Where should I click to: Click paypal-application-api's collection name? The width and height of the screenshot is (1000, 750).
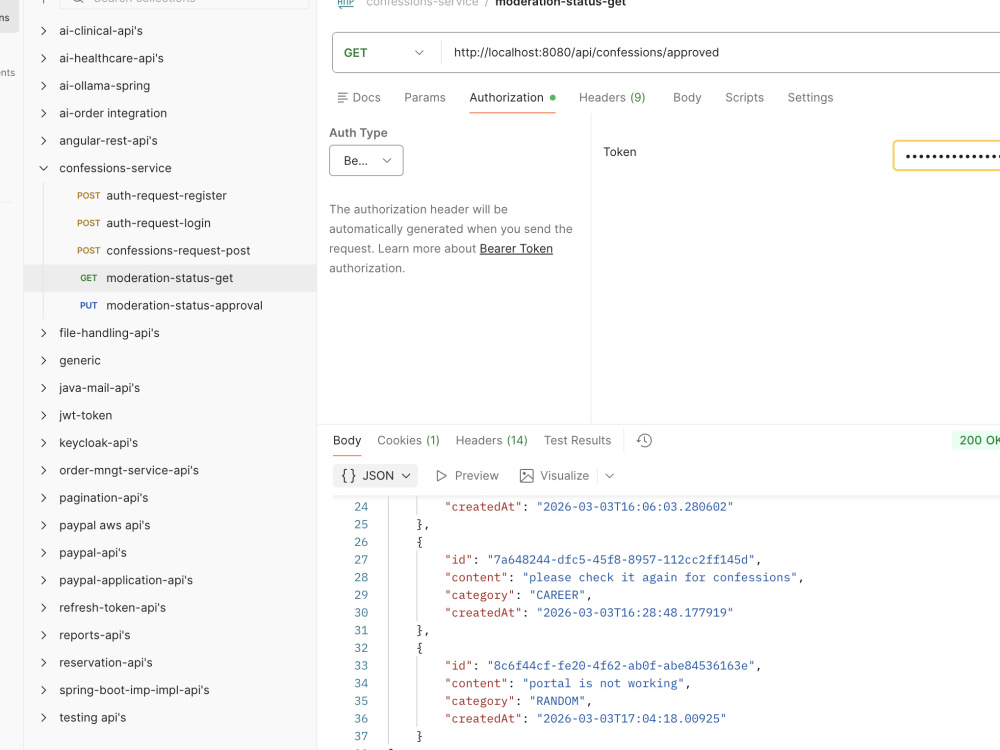point(126,580)
